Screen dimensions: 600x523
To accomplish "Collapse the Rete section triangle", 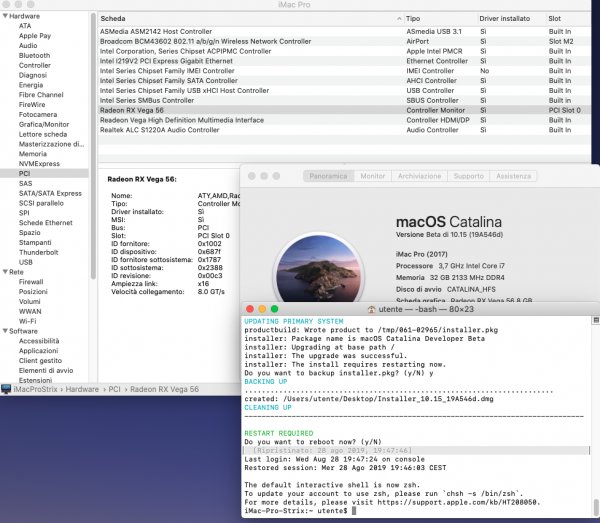I will click(x=5, y=271).
